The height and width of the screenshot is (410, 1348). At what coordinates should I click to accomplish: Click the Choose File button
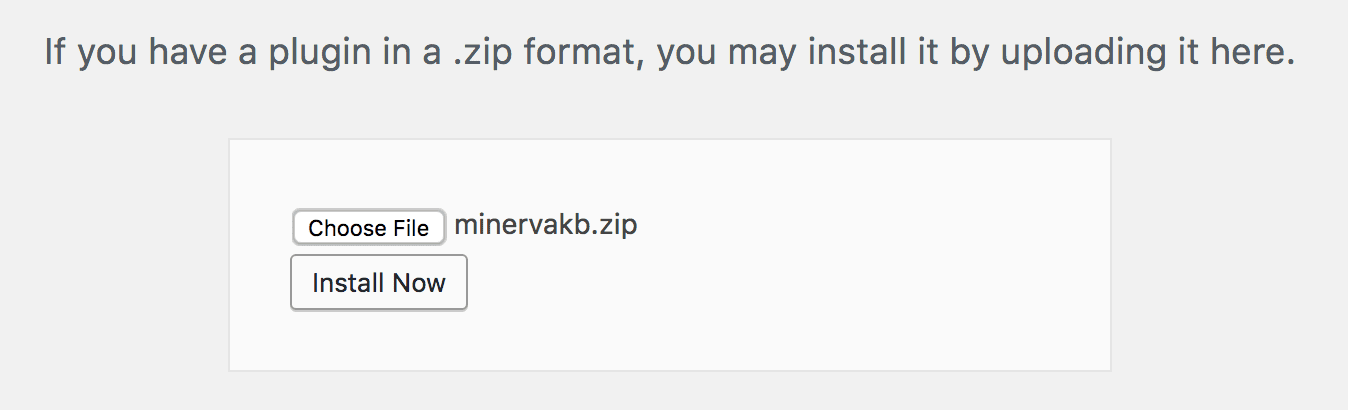[x=368, y=228]
